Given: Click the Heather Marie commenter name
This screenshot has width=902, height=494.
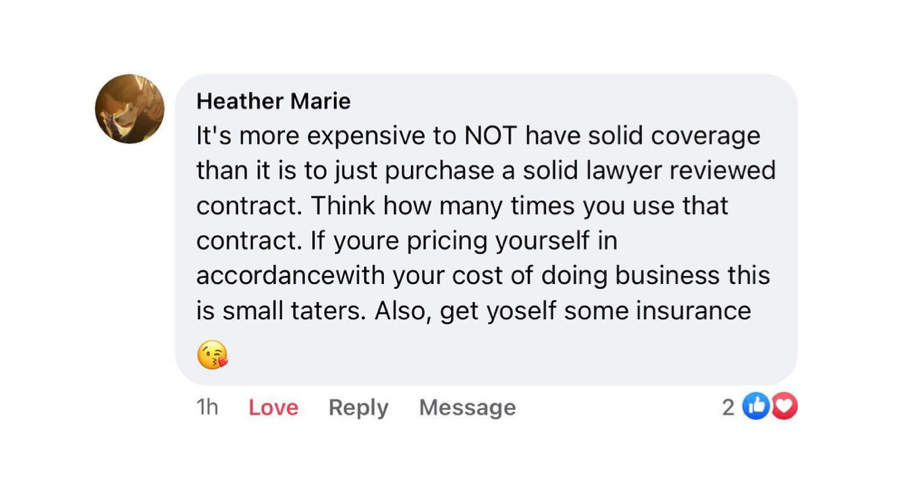Looking at the screenshot, I should (x=273, y=101).
